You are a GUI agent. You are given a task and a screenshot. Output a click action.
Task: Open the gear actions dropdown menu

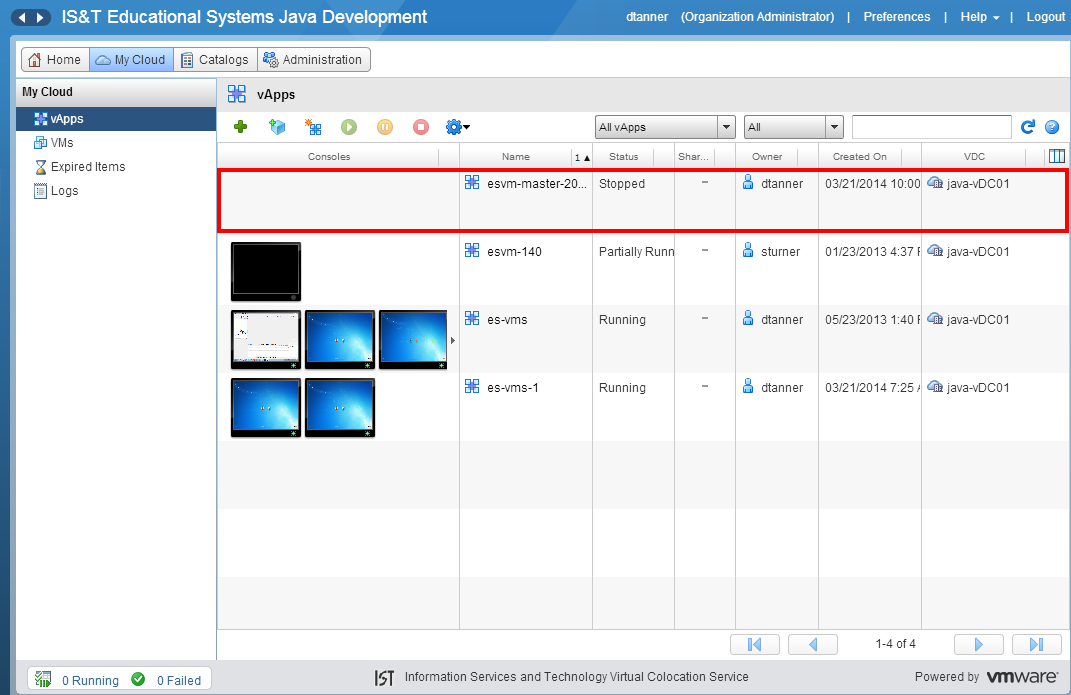[457, 127]
